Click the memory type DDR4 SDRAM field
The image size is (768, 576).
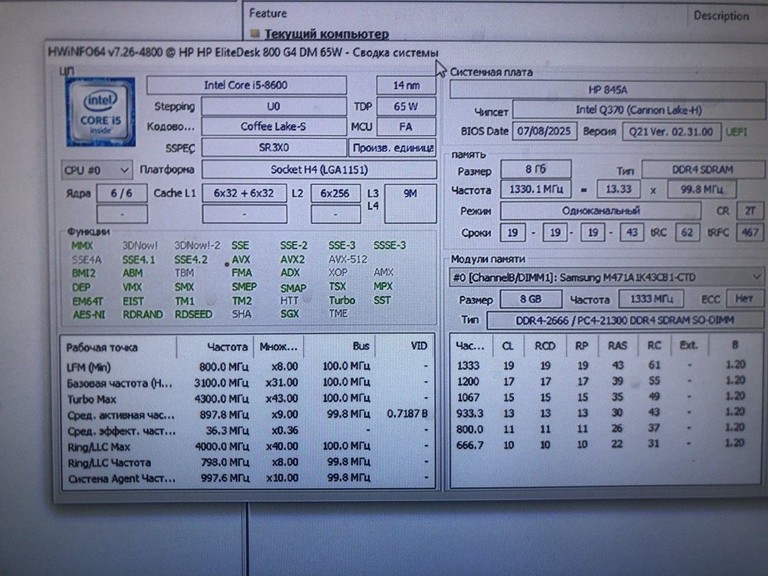click(x=703, y=169)
